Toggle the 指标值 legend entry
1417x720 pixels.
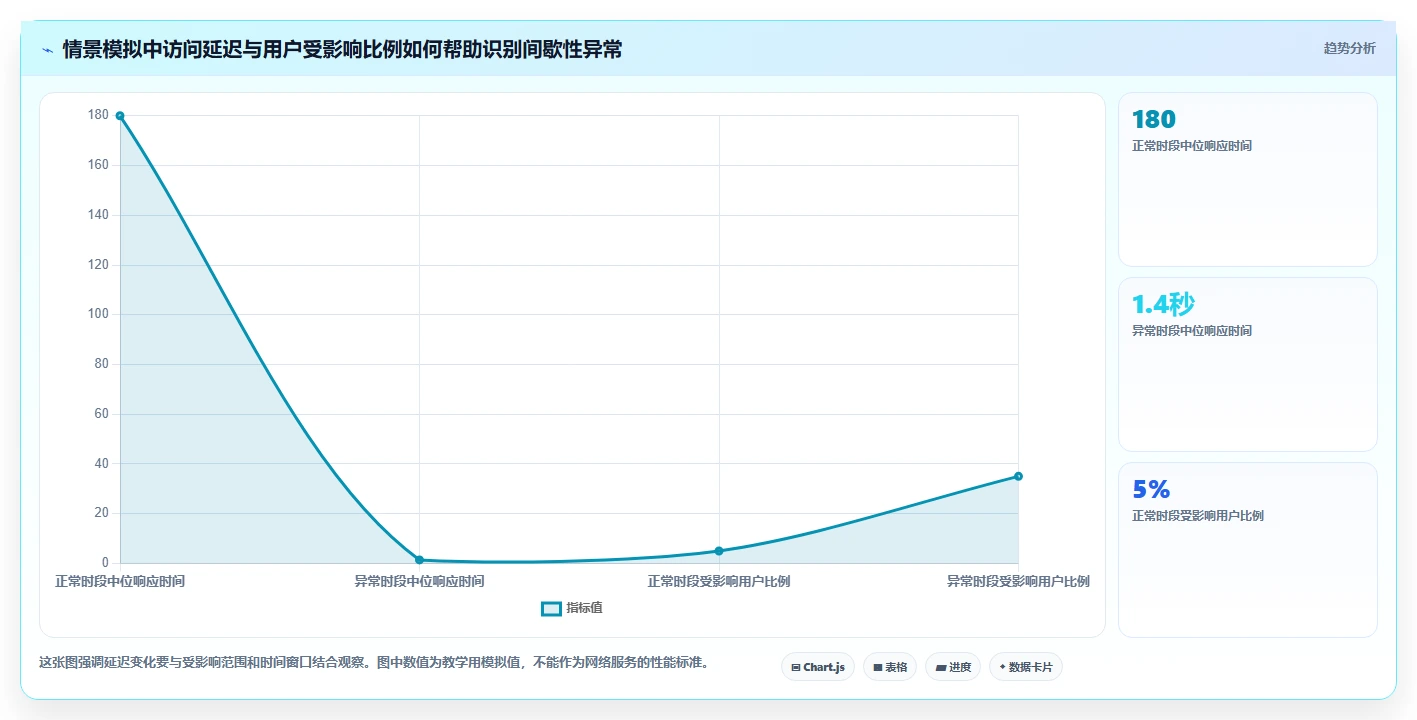click(x=572, y=608)
